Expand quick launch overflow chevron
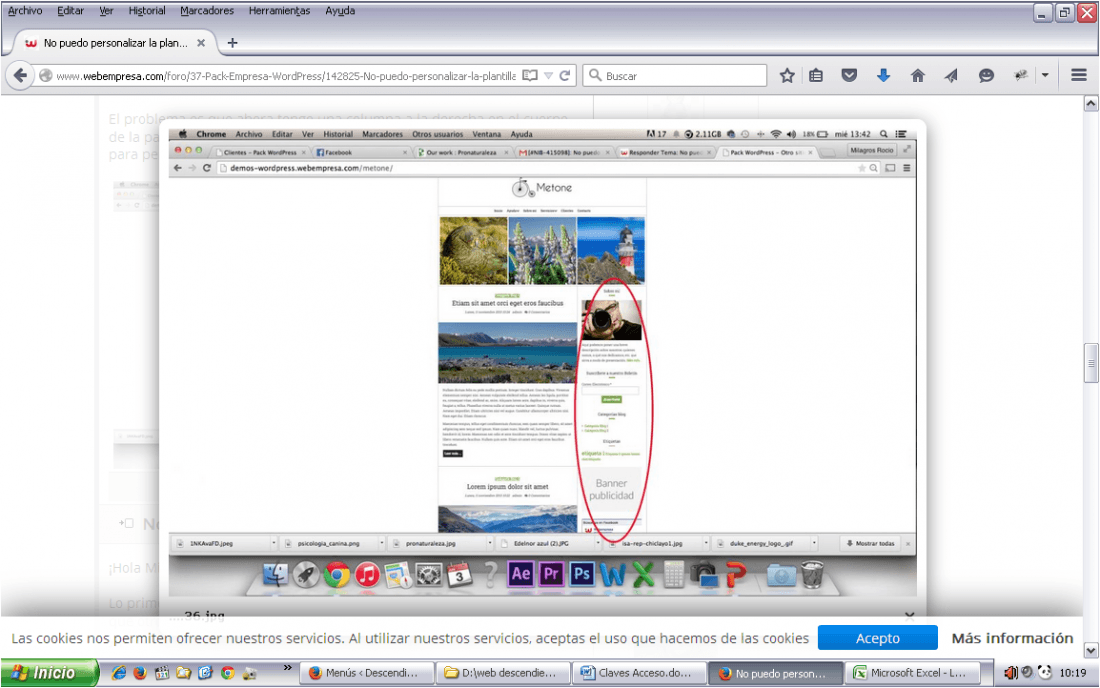1100x688 pixels. 287,668
